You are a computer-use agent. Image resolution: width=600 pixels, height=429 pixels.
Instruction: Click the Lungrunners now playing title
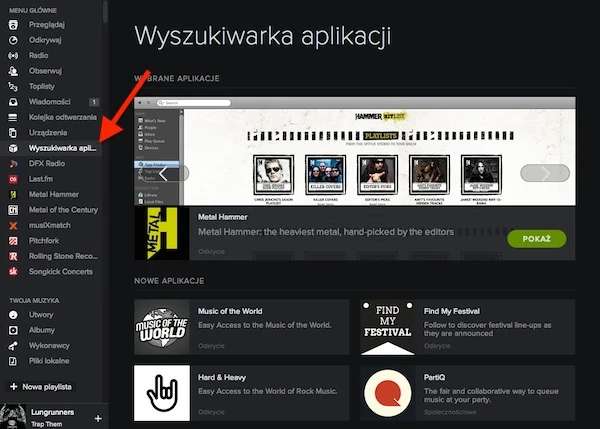[52, 412]
